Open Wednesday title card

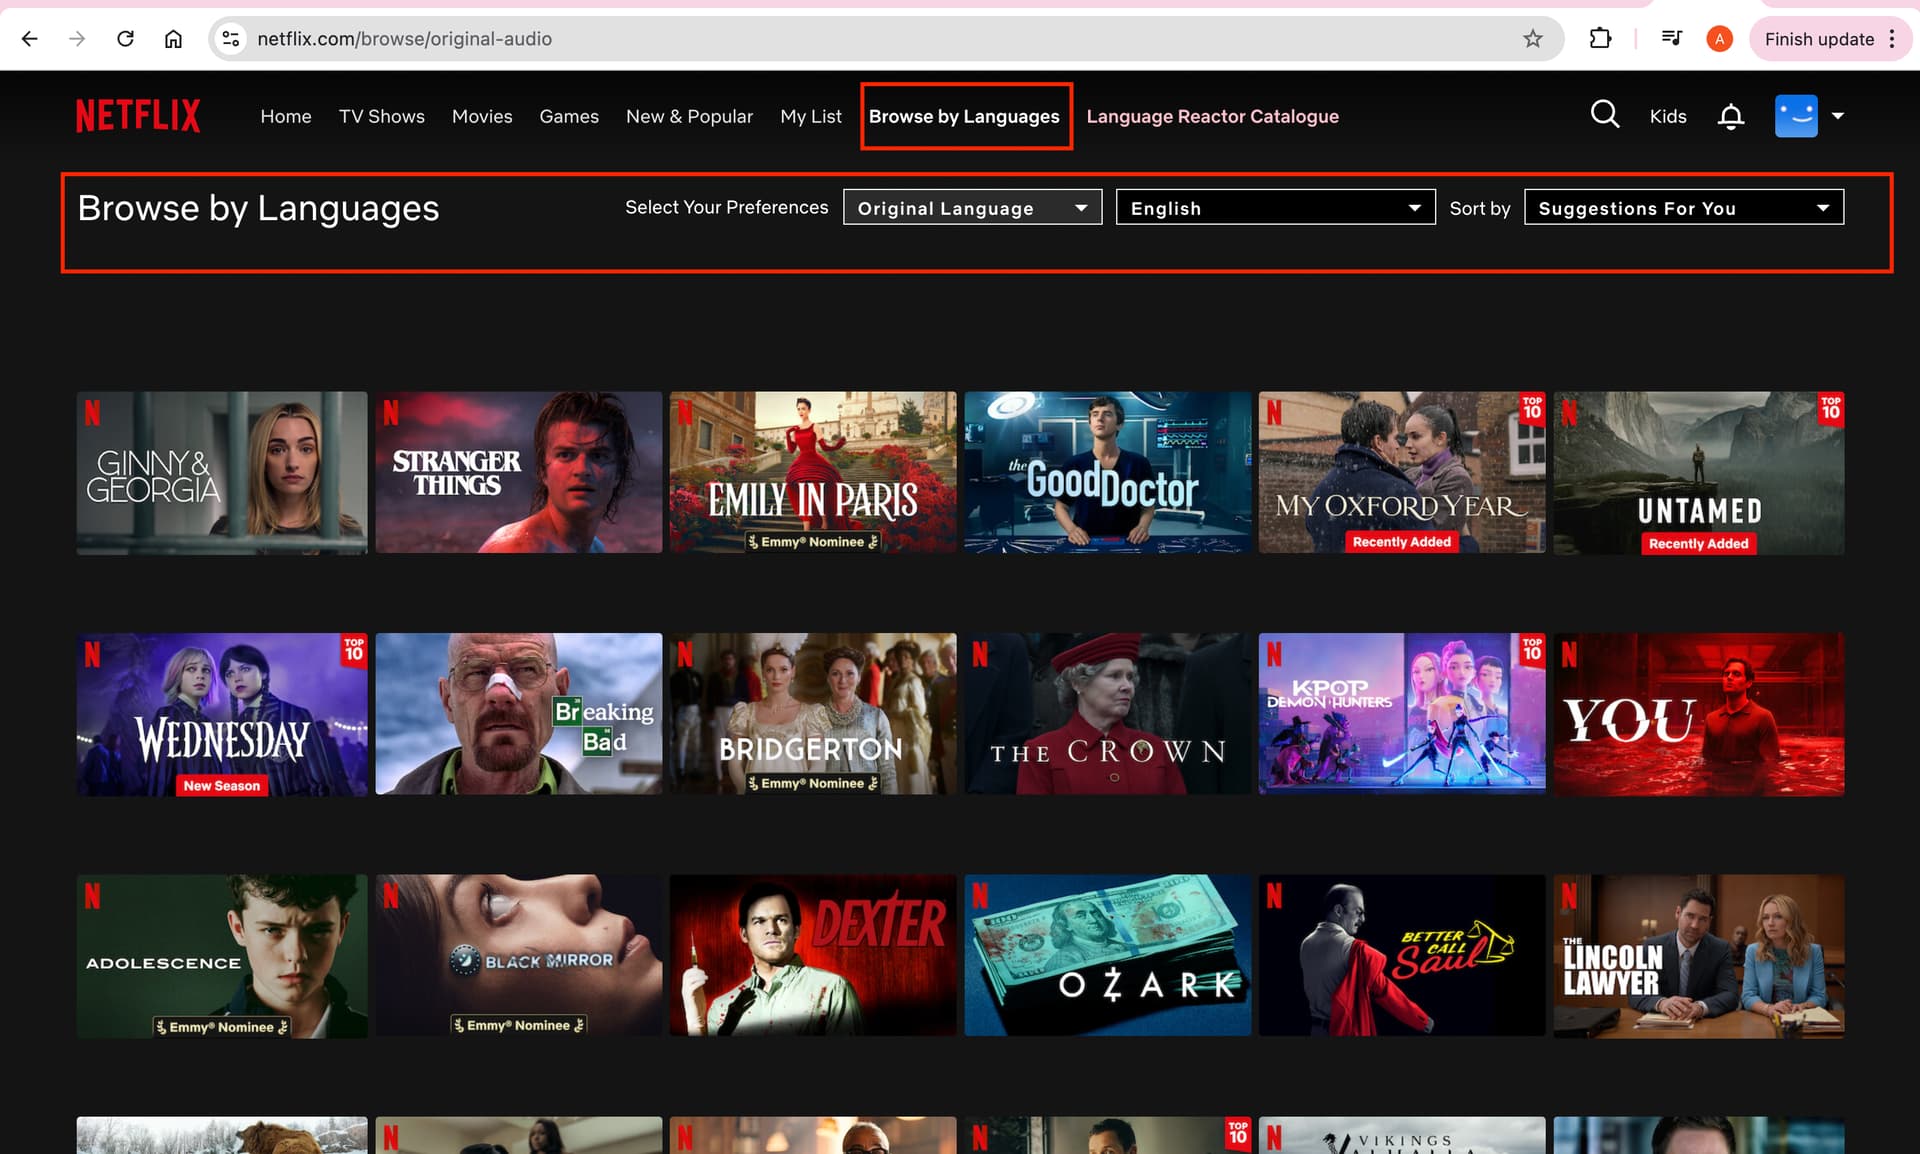click(x=222, y=714)
